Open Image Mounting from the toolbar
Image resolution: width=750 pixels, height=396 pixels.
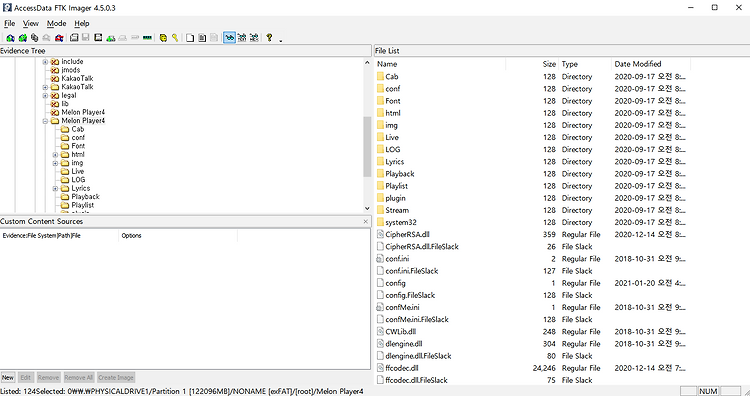click(34, 38)
